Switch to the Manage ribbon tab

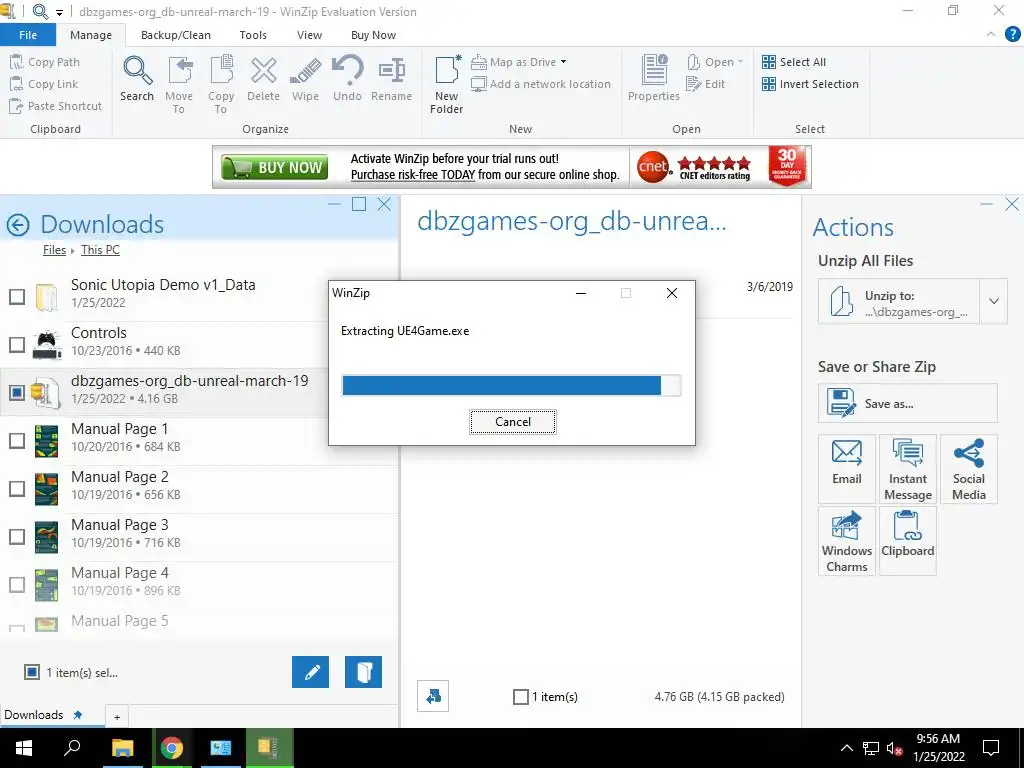point(91,35)
